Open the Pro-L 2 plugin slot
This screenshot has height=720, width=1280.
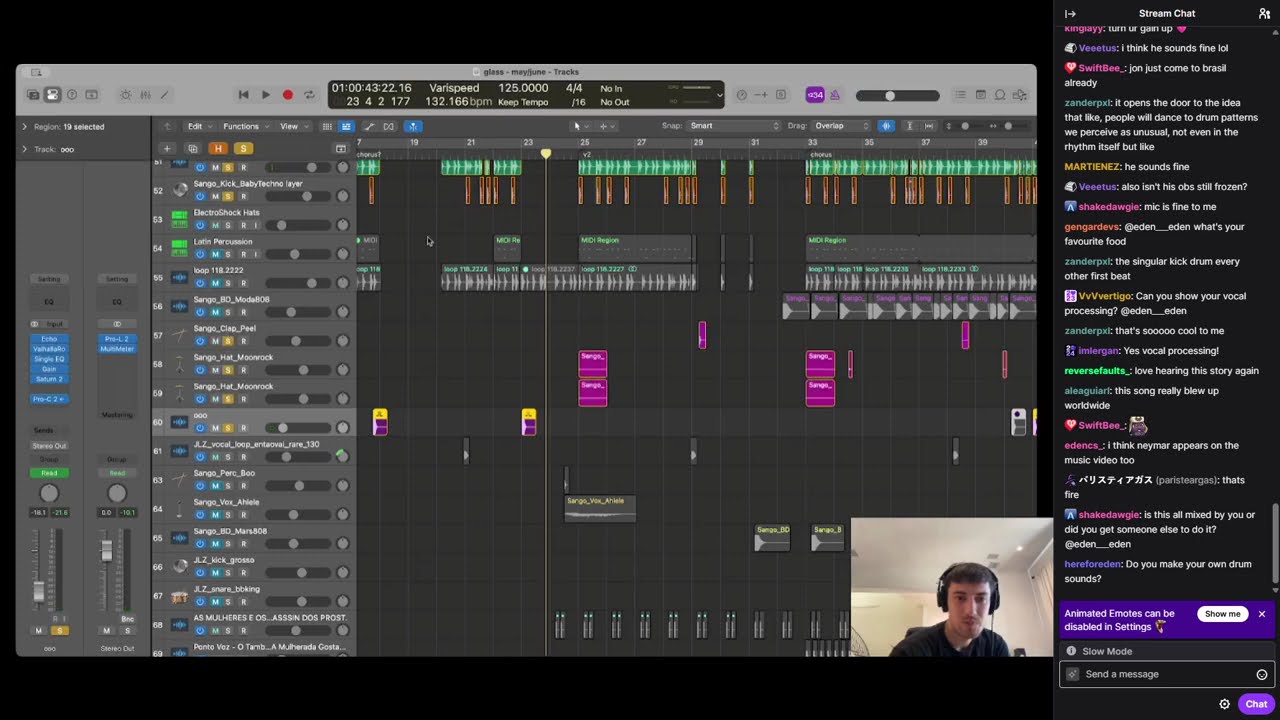(x=117, y=339)
